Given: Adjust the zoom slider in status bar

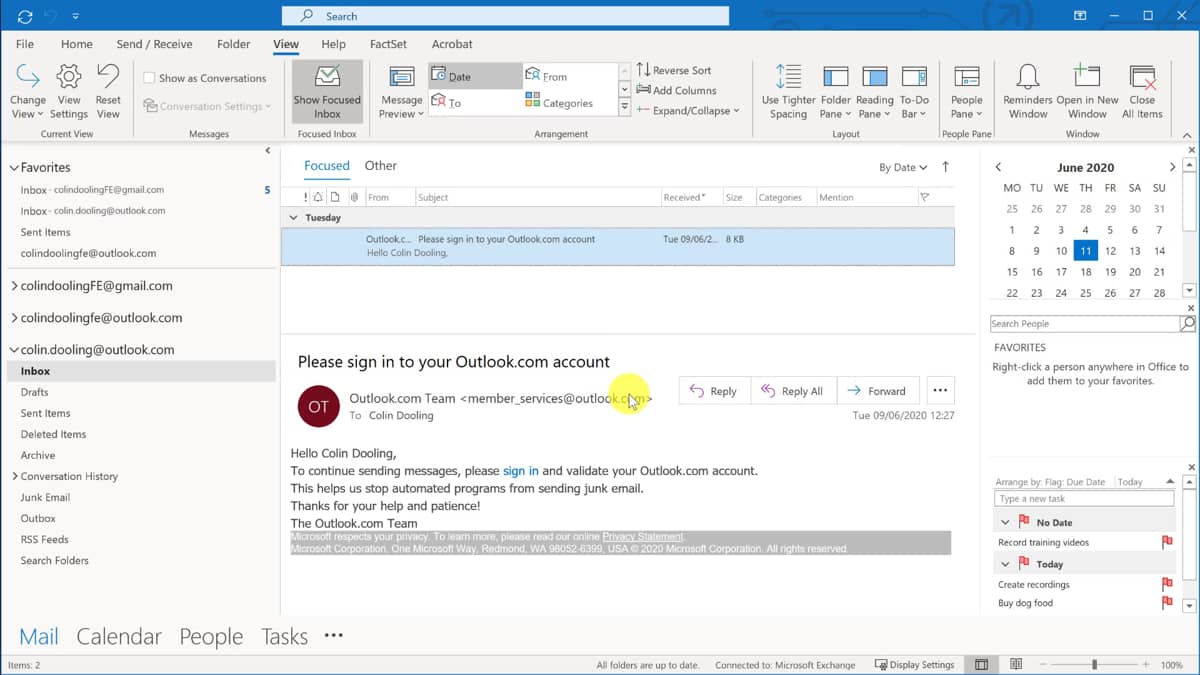Looking at the screenshot, I should click(1095, 665).
